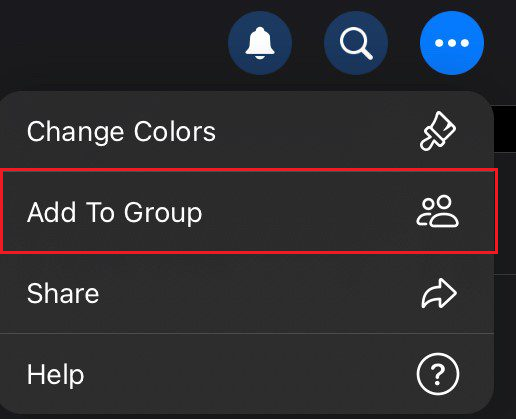Choose the Add To Group text label
The image size is (516, 419).
(x=115, y=212)
